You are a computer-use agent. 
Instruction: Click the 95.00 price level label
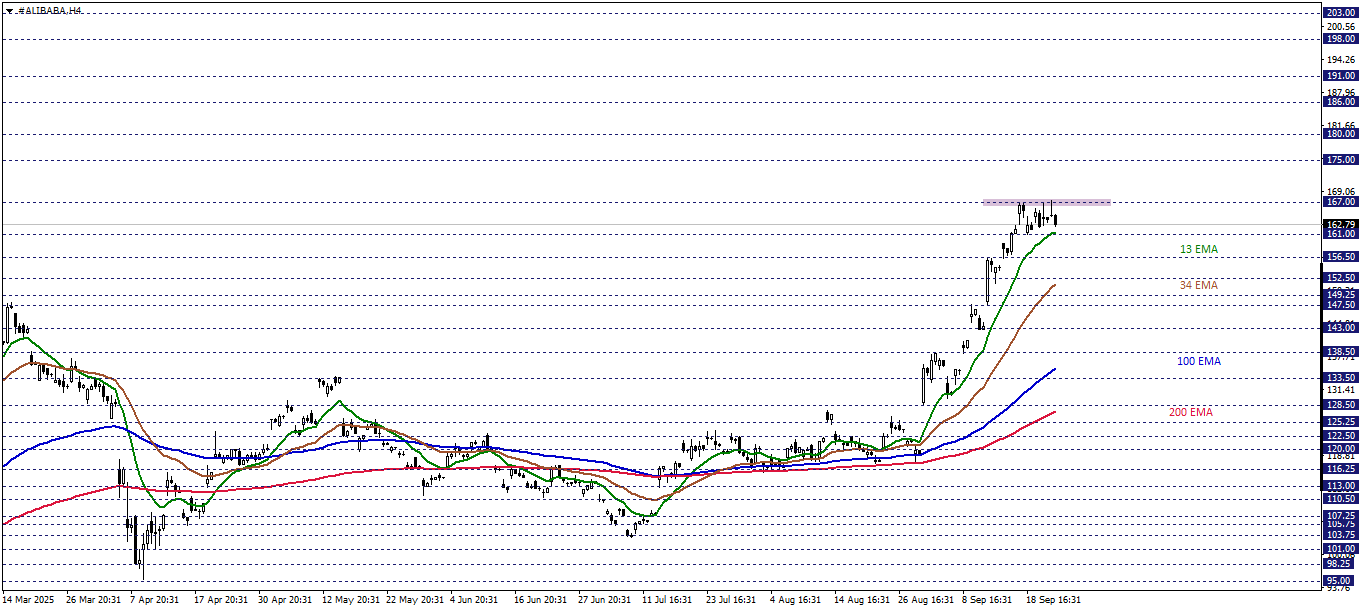tap(1340, 581)
